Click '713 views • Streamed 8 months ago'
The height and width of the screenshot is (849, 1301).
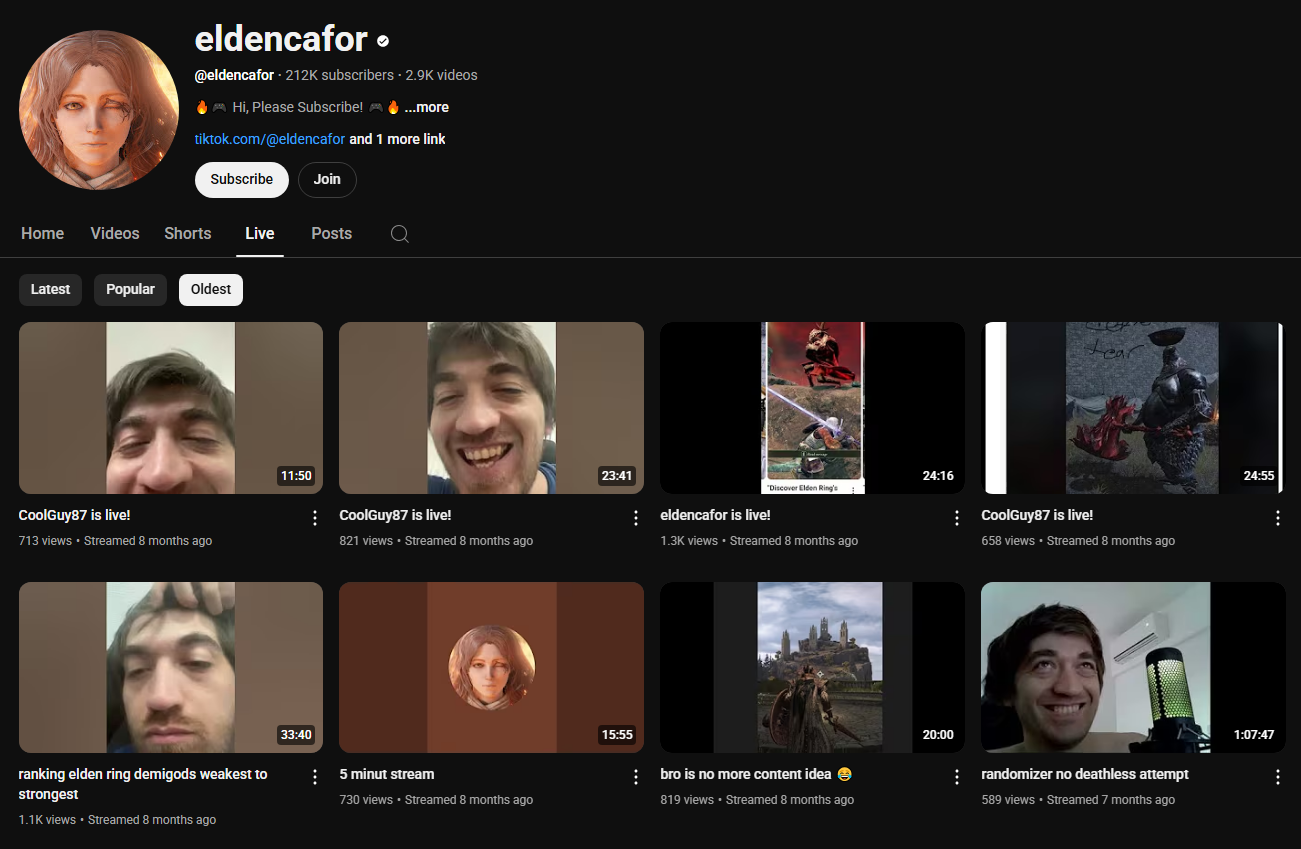[x=115, y=541]
